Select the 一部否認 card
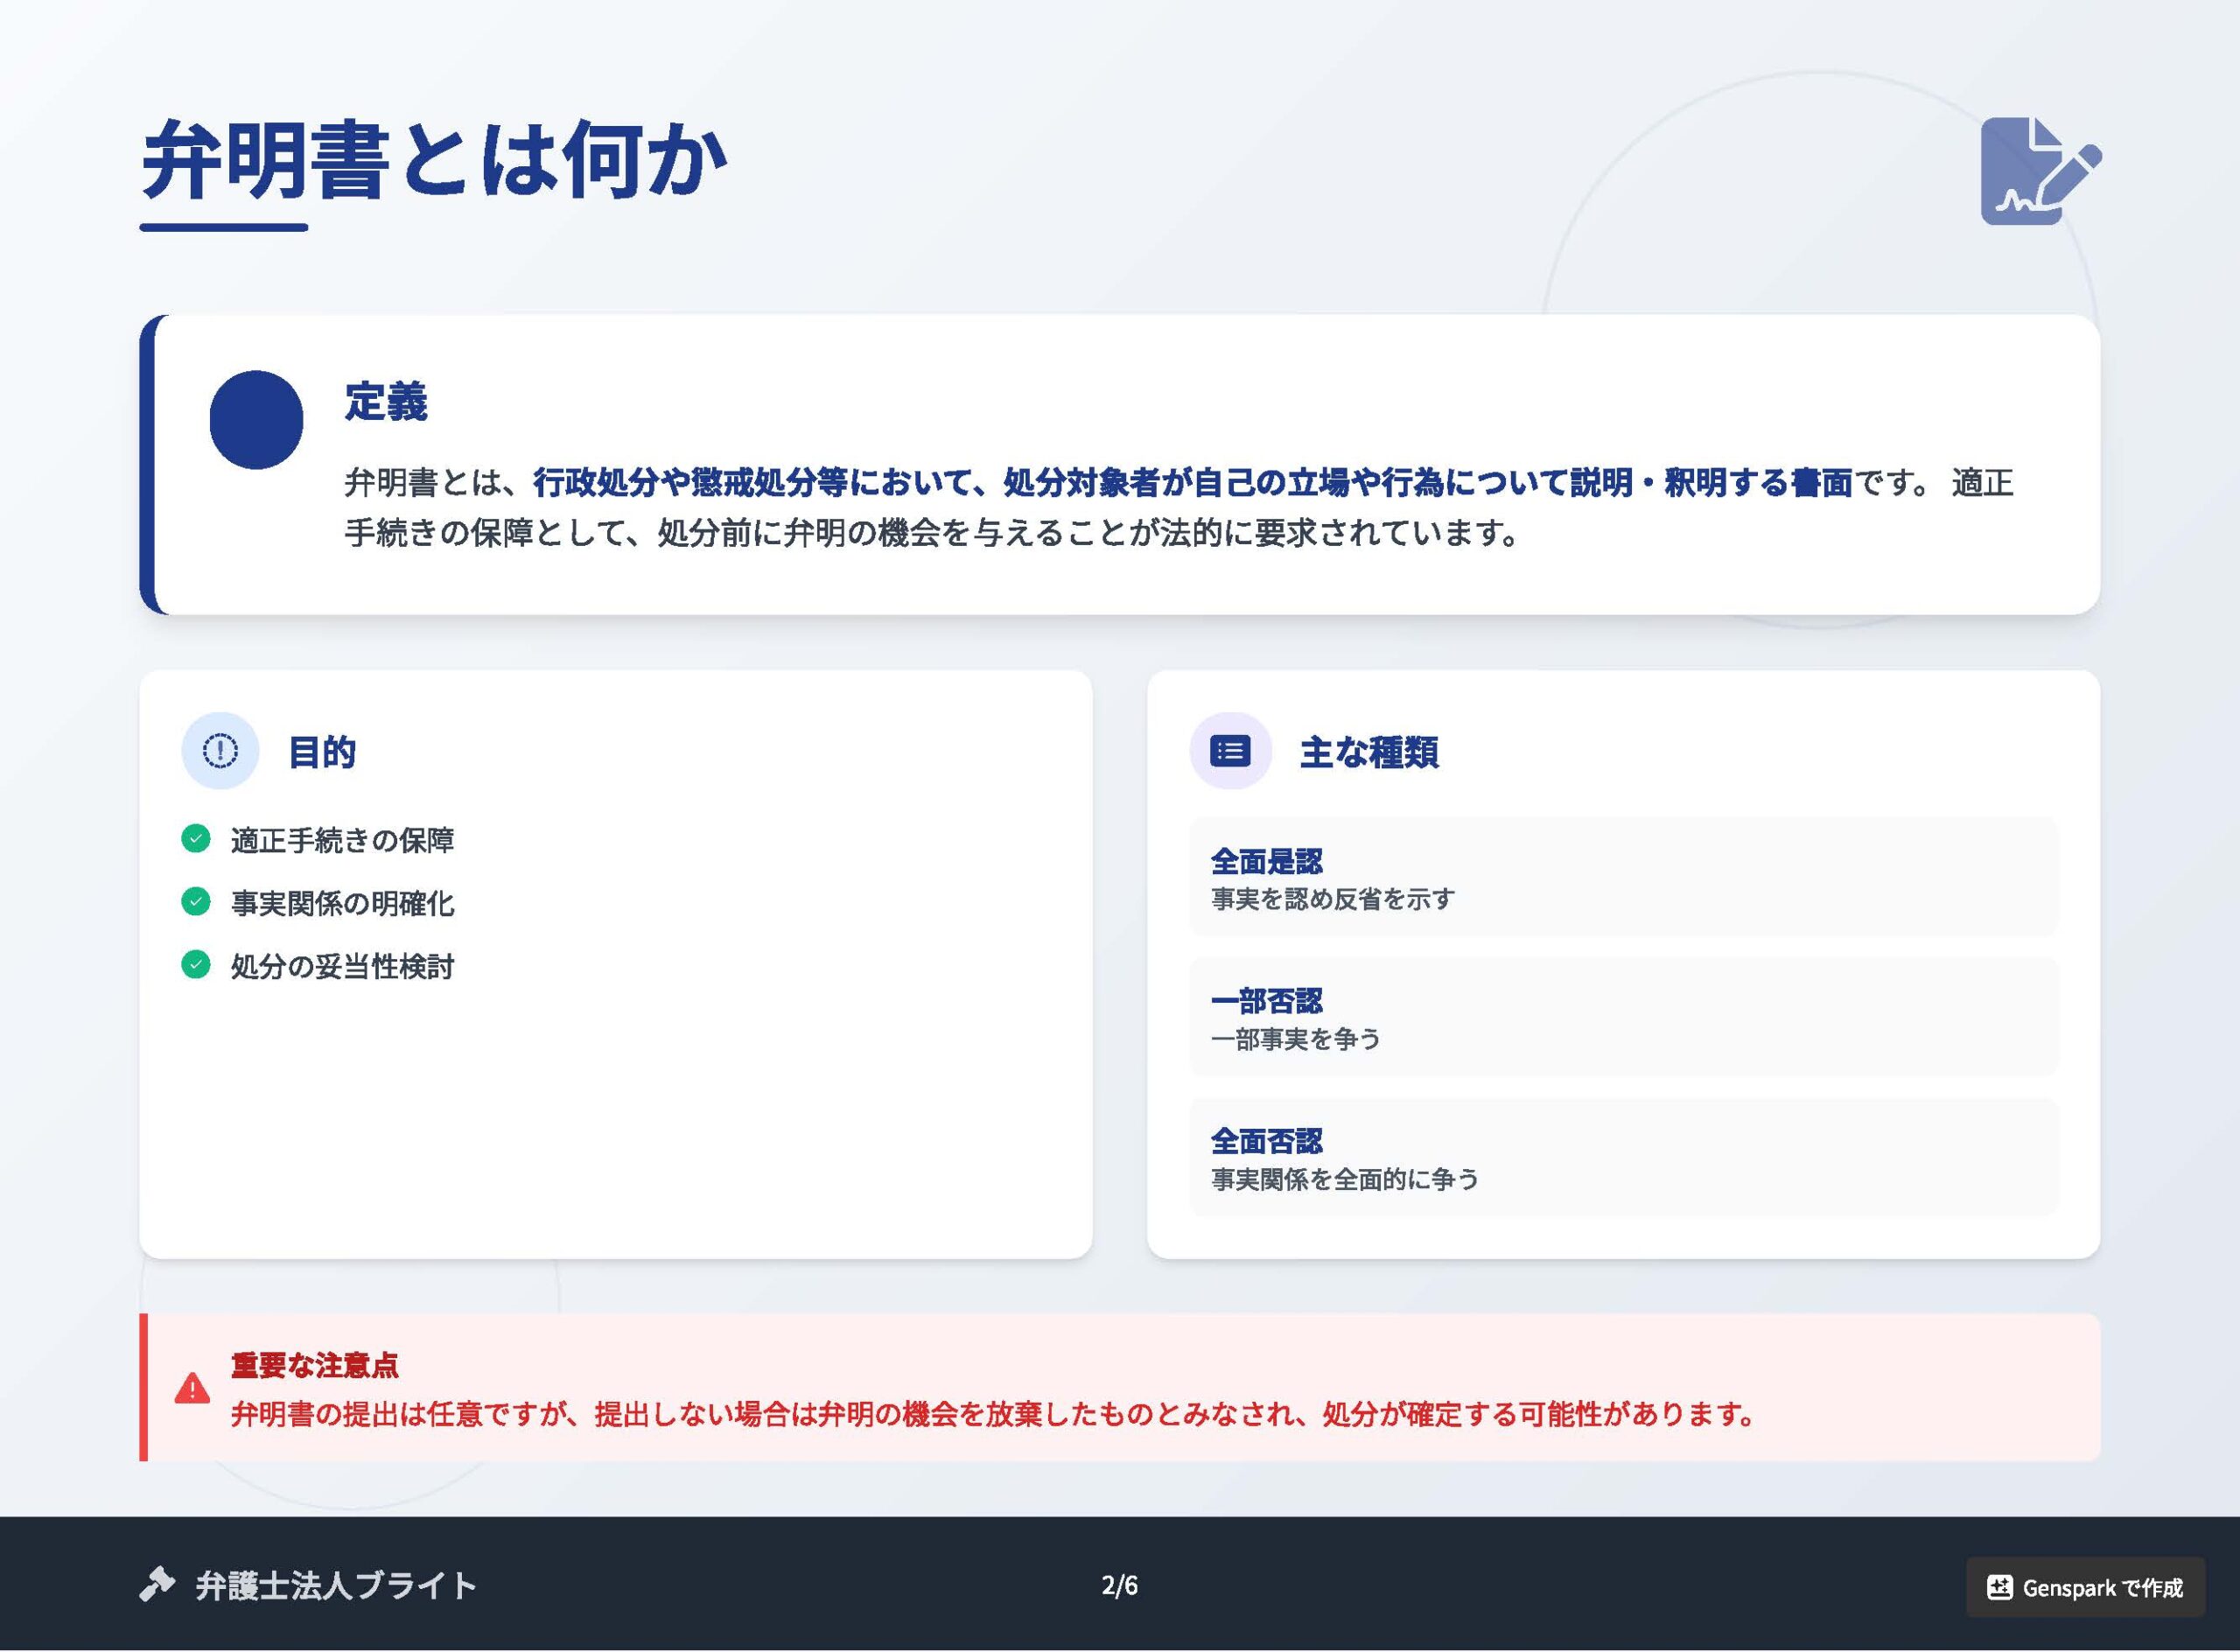 [x=1623, y=1017]
